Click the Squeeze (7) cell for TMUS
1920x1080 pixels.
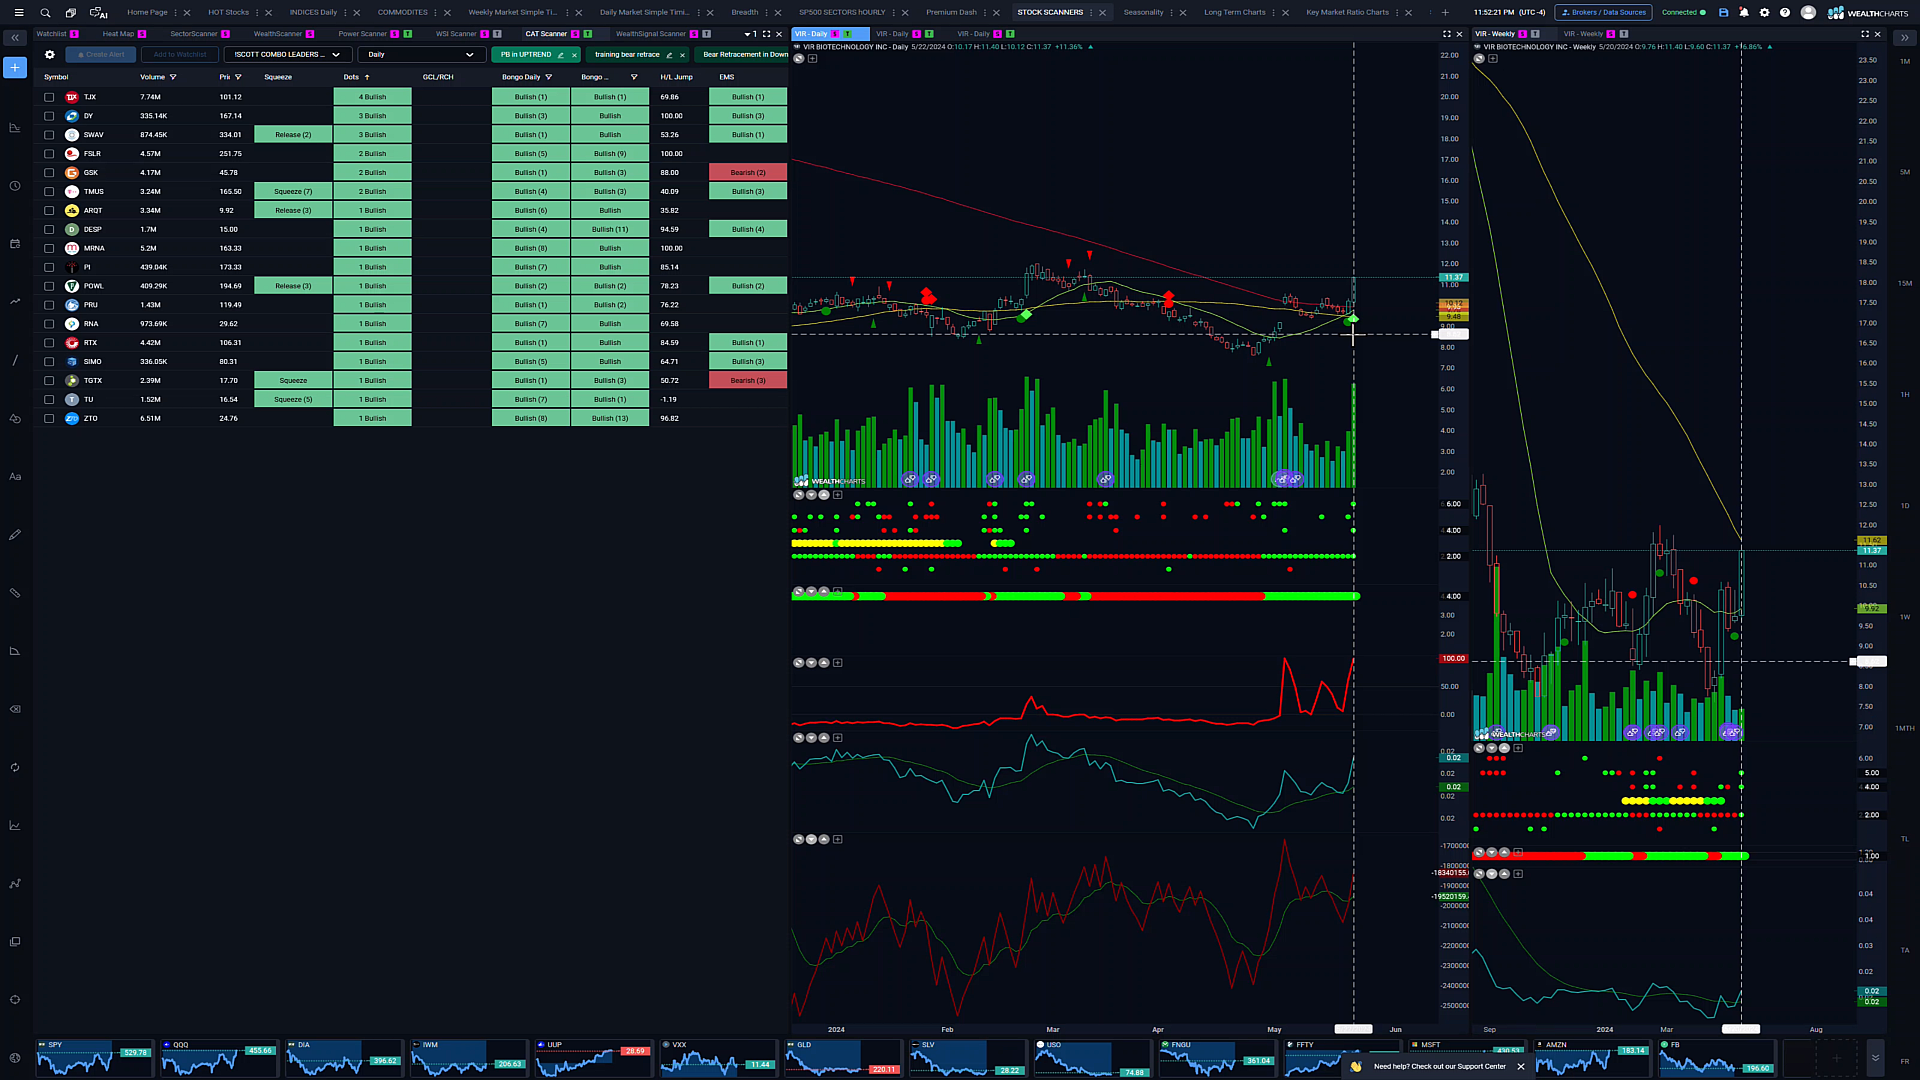pos(293,191)
